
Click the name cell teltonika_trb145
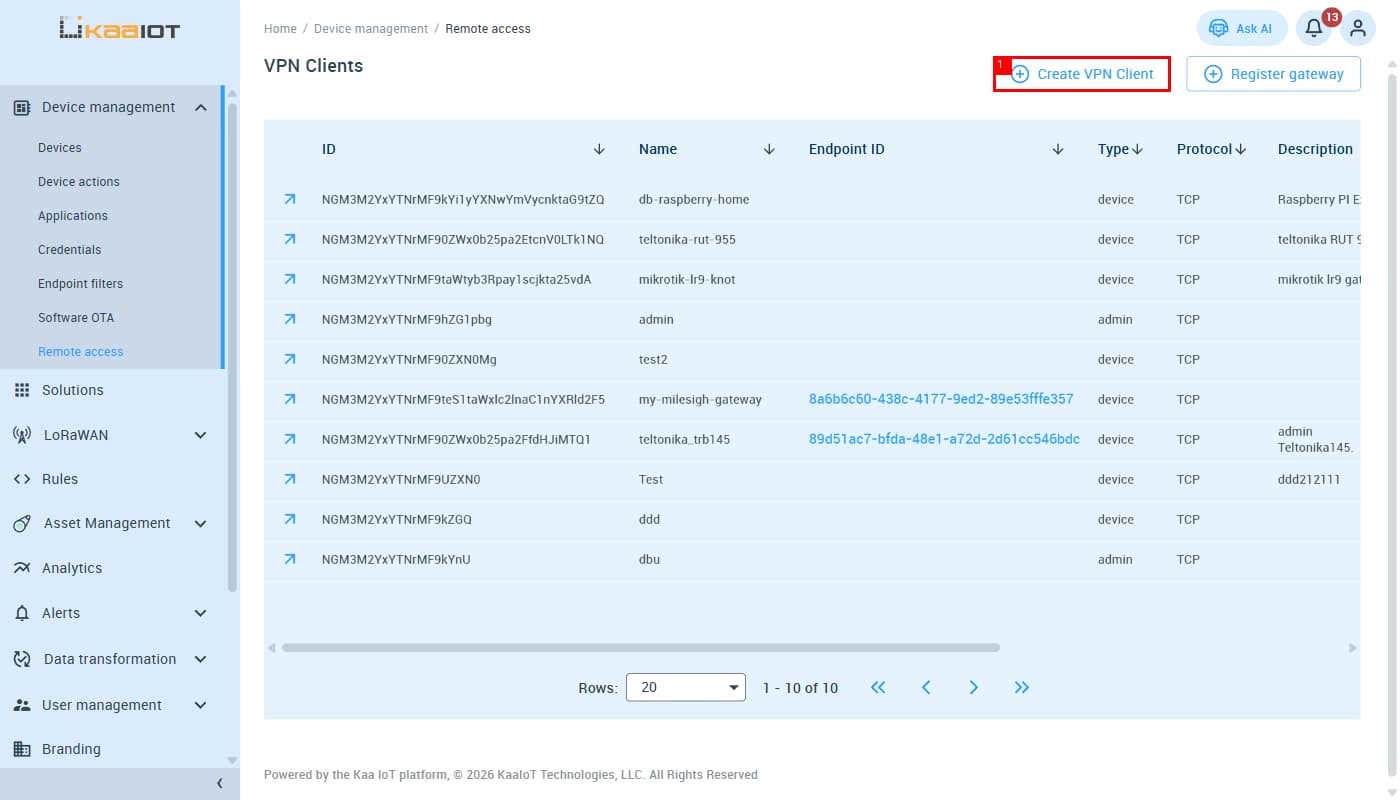[684, 439]
